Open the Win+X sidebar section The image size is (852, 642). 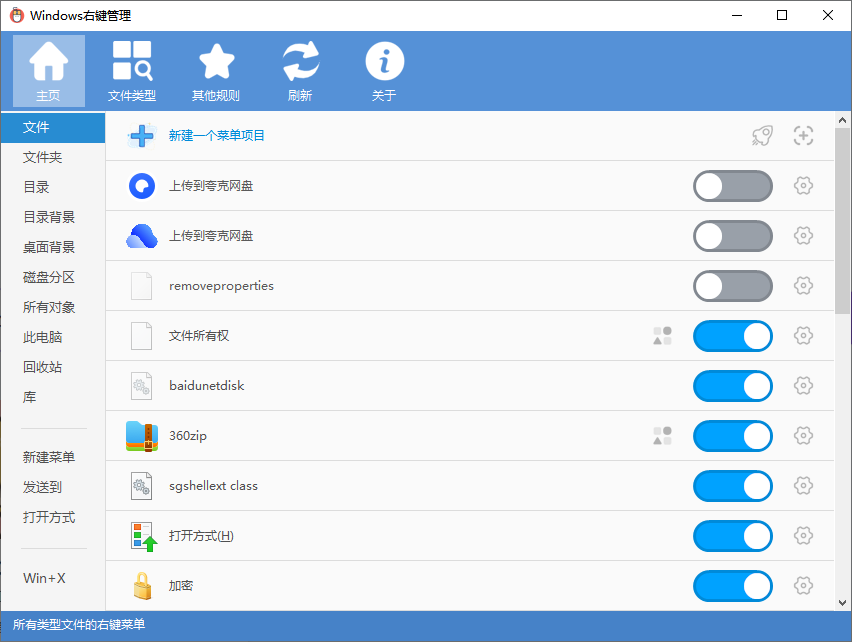click(43, 578)
